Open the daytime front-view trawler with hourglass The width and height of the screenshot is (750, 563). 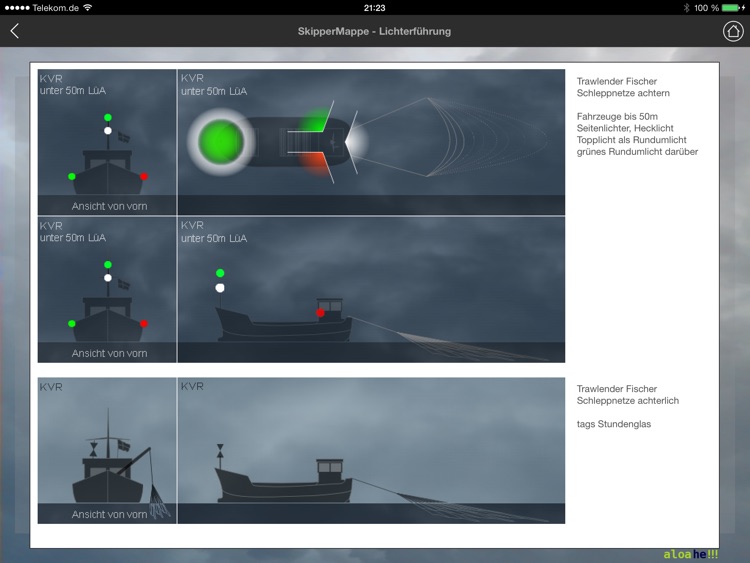click(x=107, y=451)
